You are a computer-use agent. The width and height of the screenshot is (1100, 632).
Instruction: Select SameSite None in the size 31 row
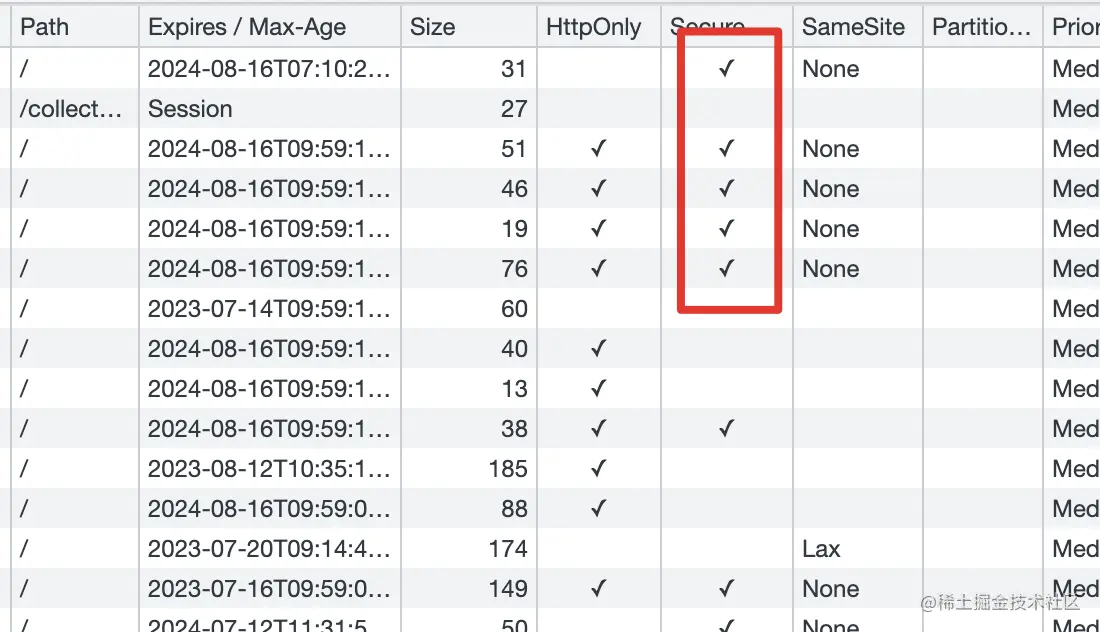(x=831, y=69)
